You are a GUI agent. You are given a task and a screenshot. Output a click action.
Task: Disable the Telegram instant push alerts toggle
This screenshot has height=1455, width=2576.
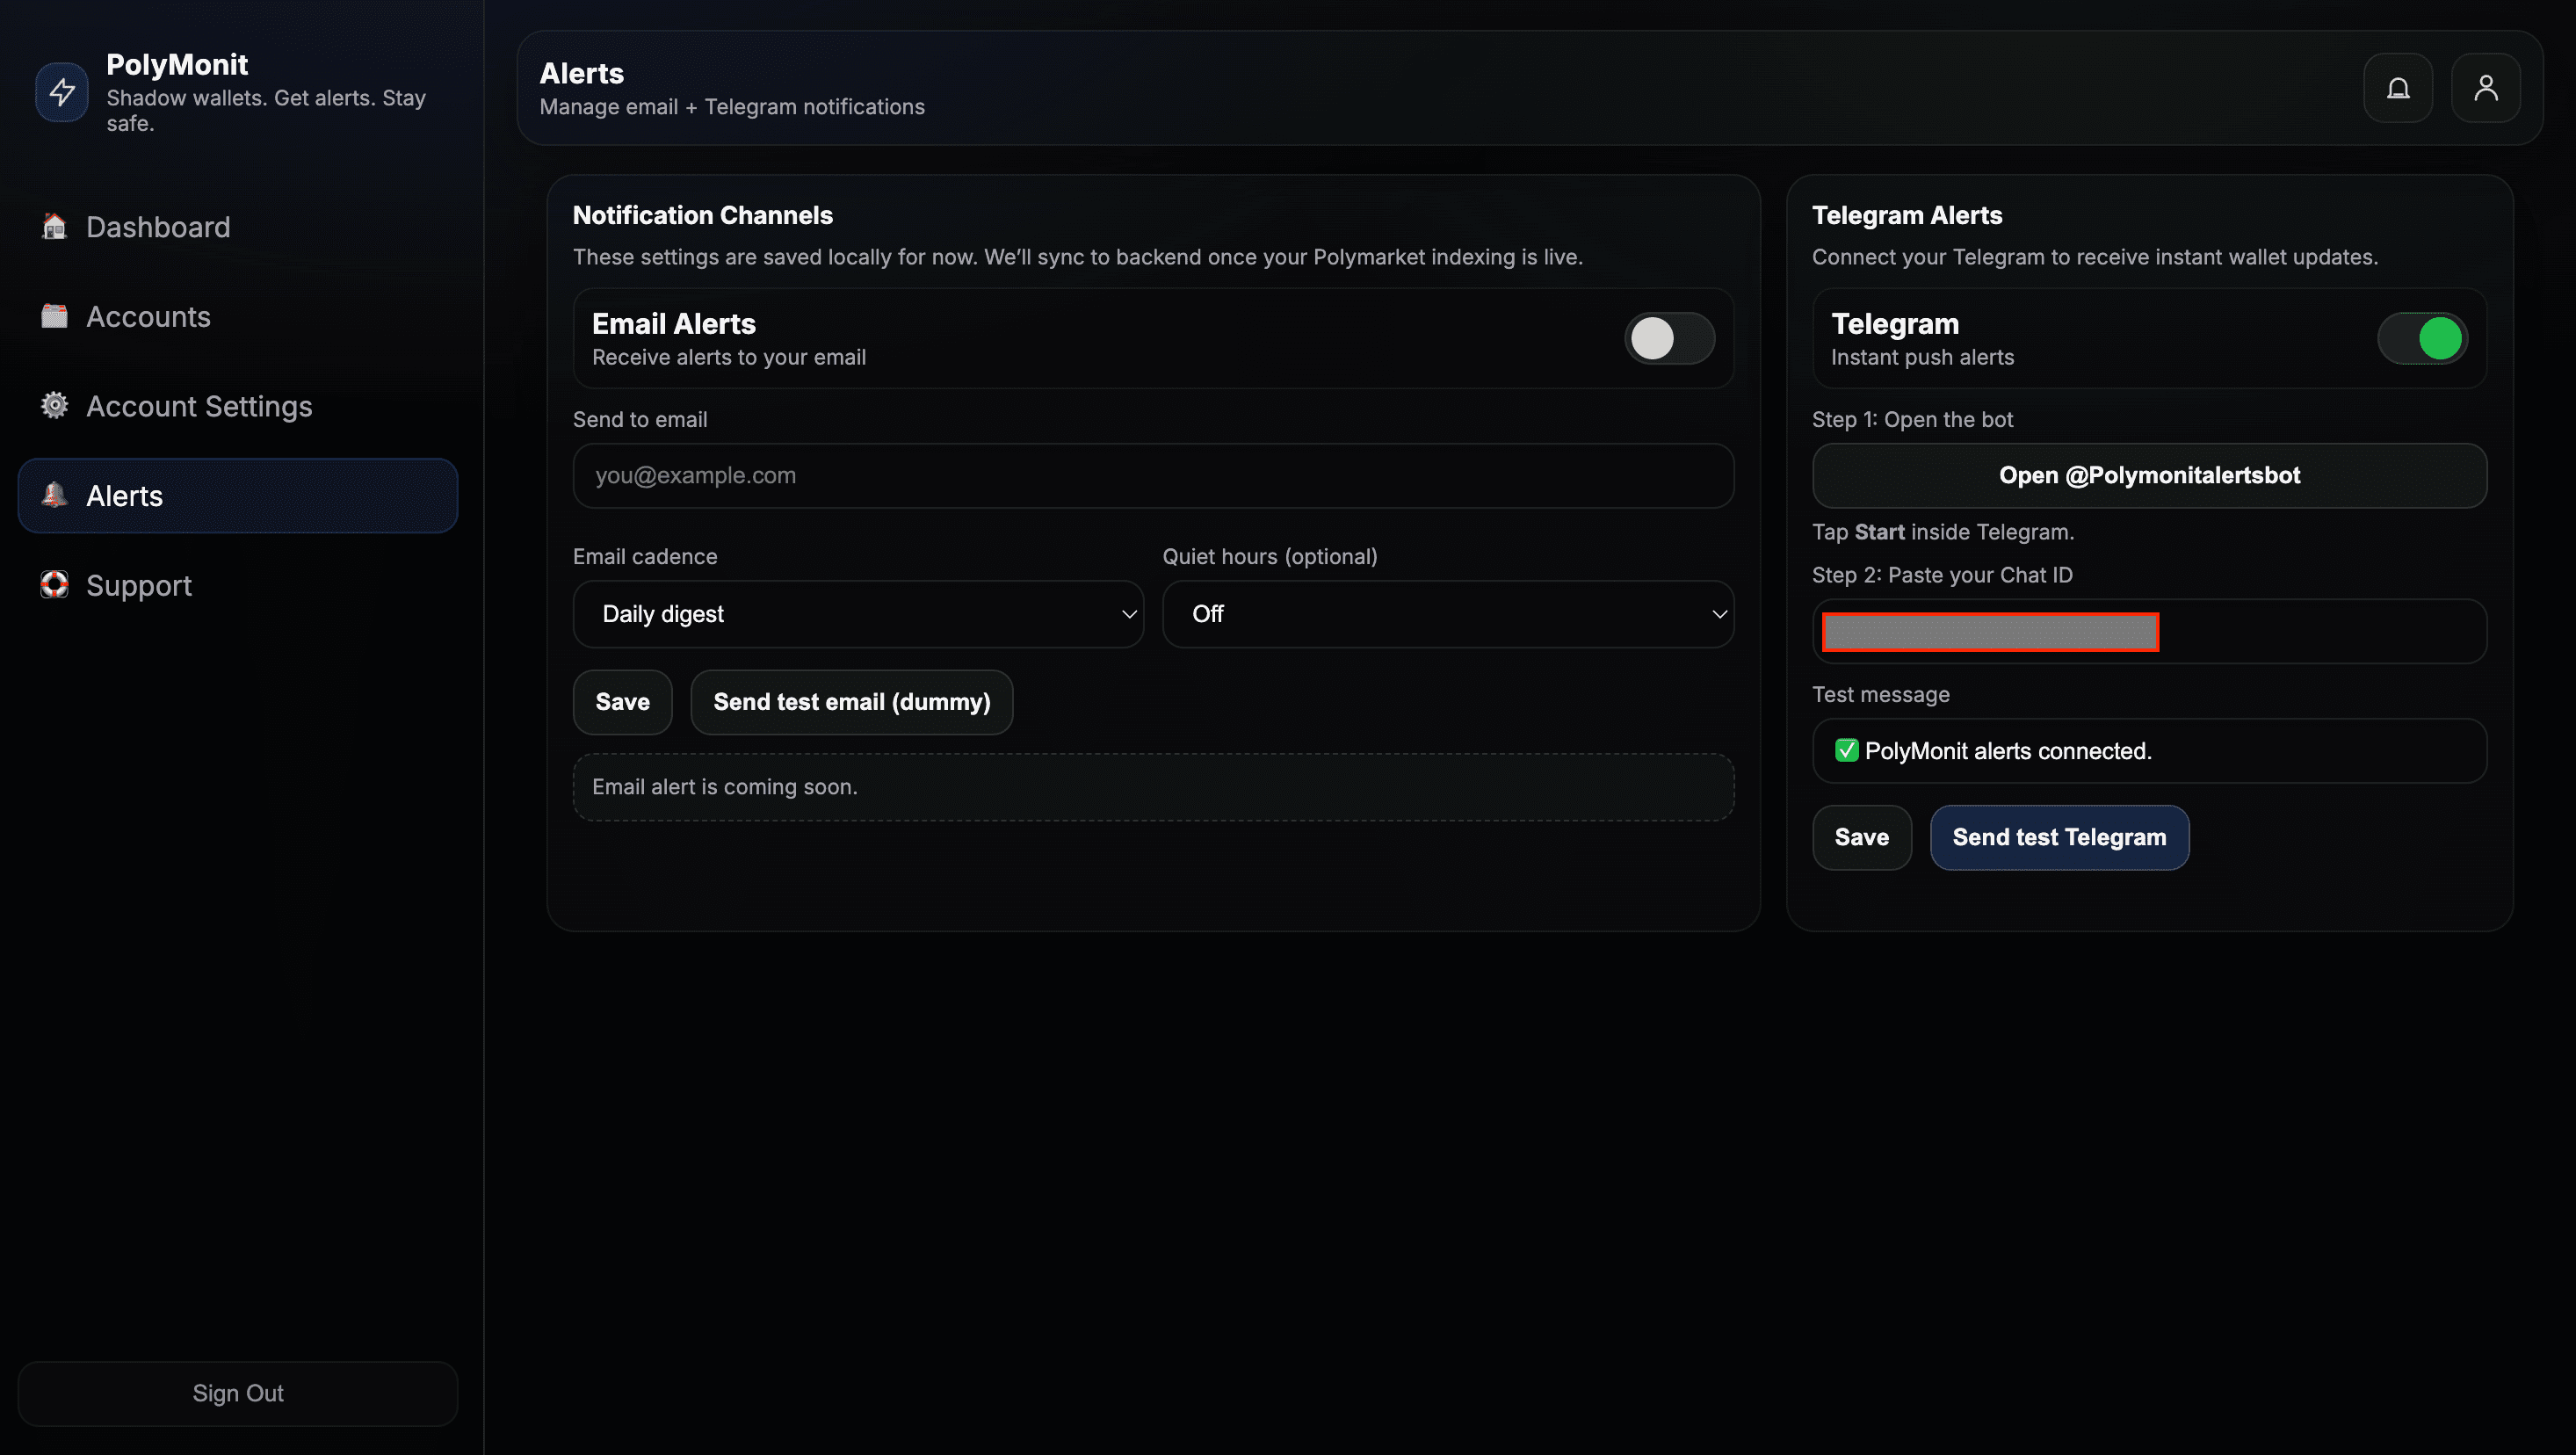pos(2422,338)
